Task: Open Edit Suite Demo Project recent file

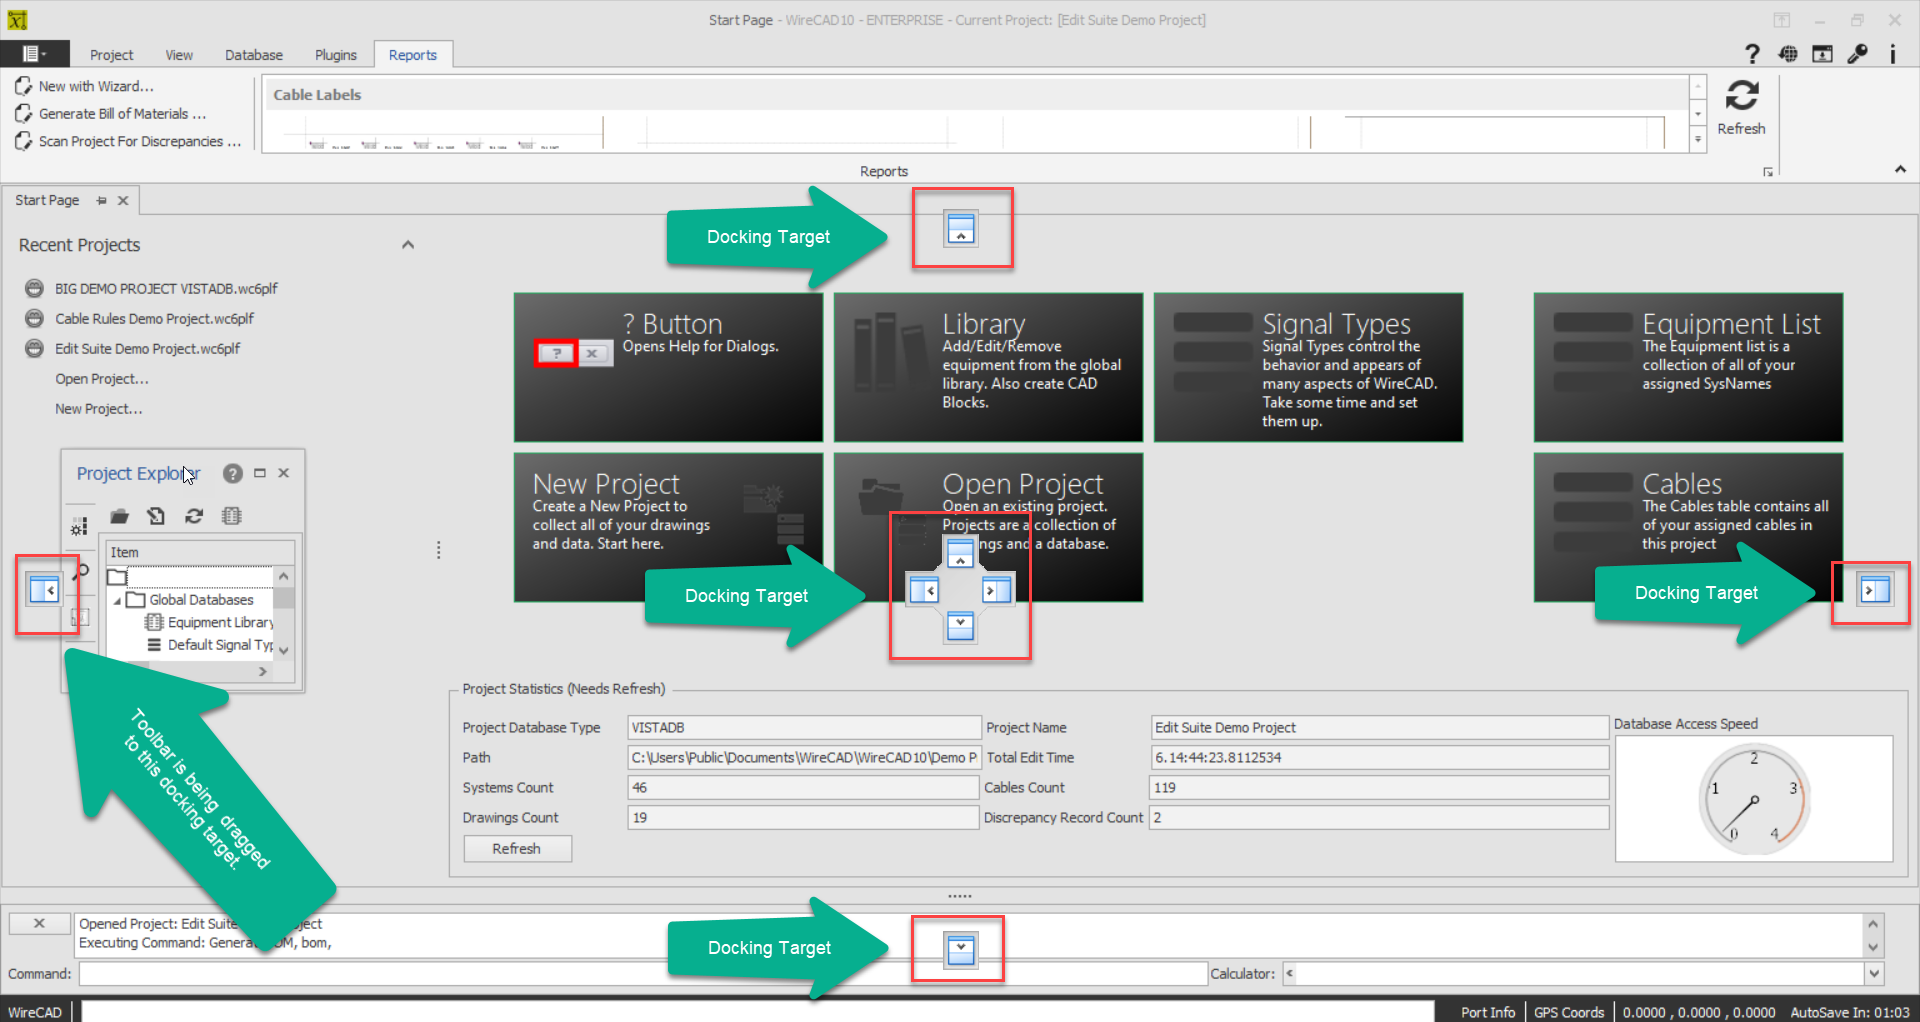Action: tap(147, 348)
